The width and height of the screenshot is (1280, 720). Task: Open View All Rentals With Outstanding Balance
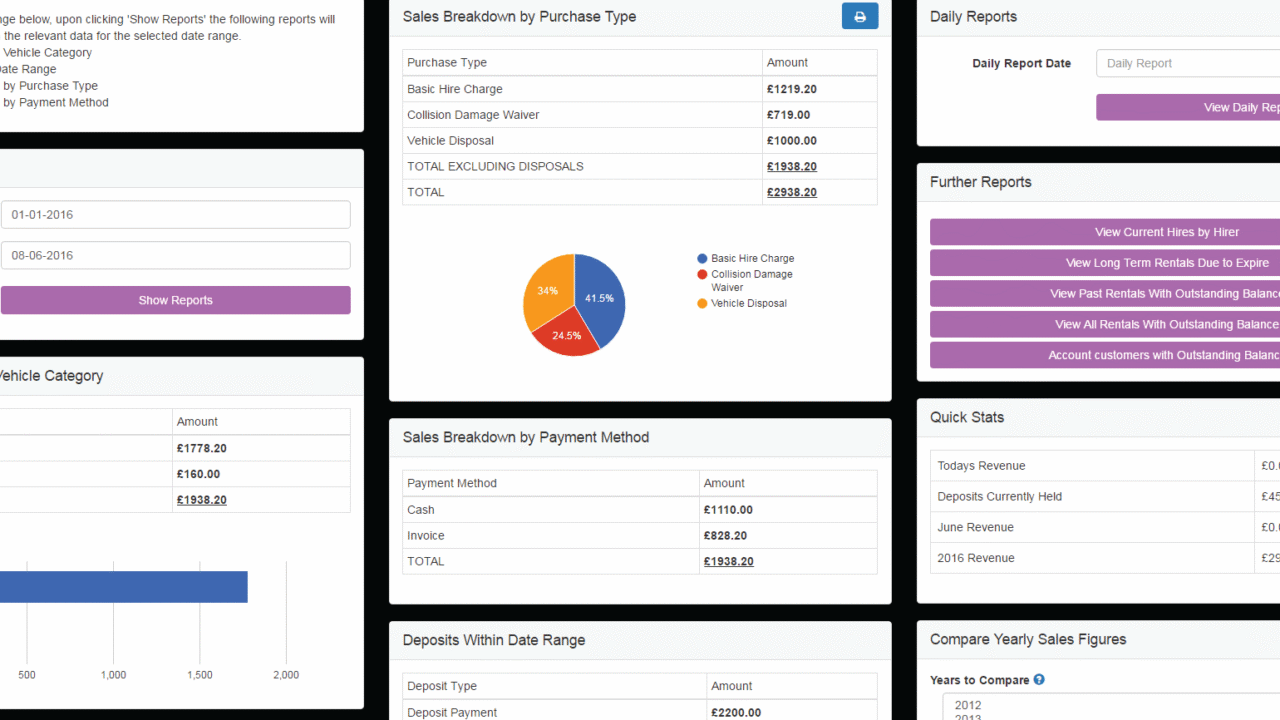[1166, 324]
